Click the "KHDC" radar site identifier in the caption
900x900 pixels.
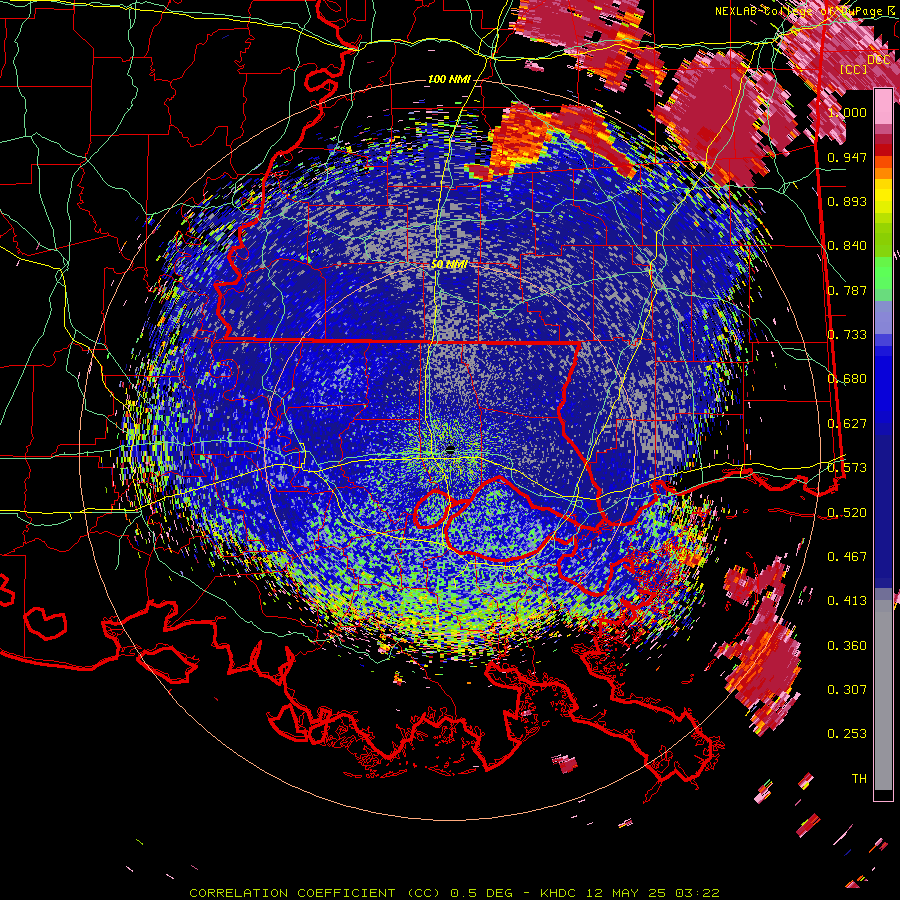pyautogui.click(x=557, y=893)
